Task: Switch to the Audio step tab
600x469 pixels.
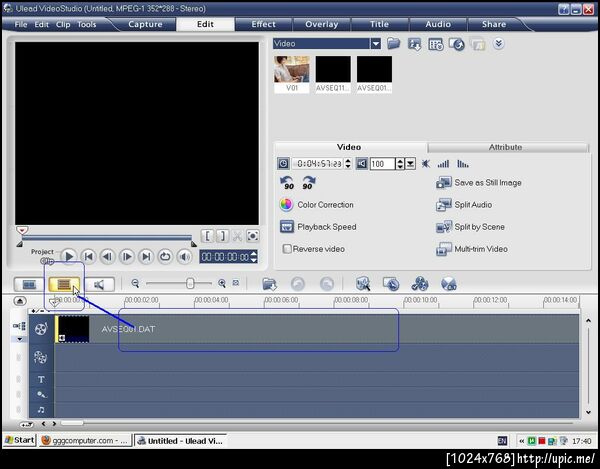Action: 438,24
